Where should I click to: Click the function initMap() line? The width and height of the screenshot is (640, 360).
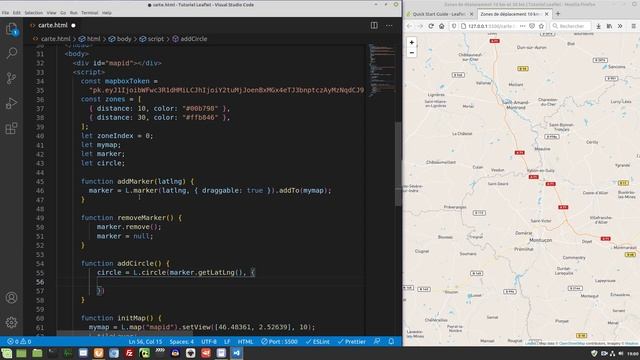121,318
